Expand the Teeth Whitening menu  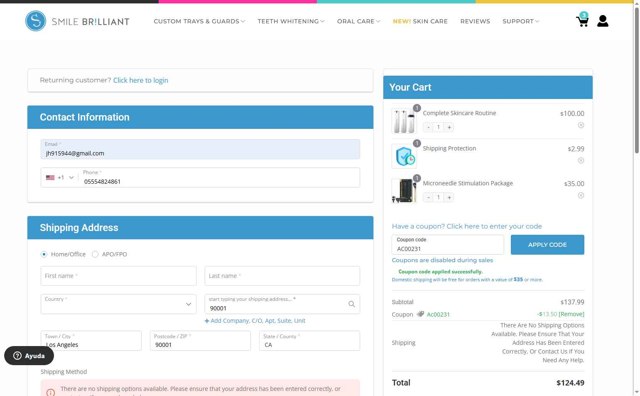pyautogui.click(x=291, y=21)
